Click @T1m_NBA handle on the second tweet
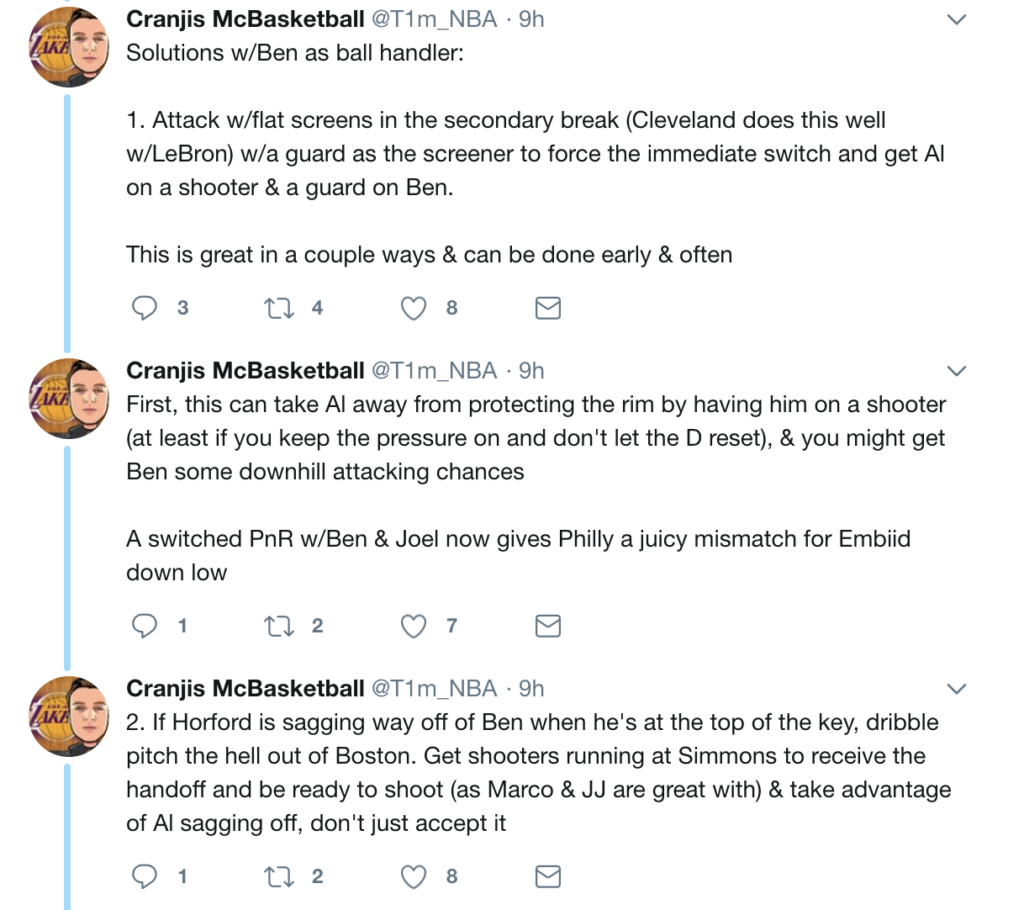This screenshot has width=1024, height=910. (x=435, y=371)
